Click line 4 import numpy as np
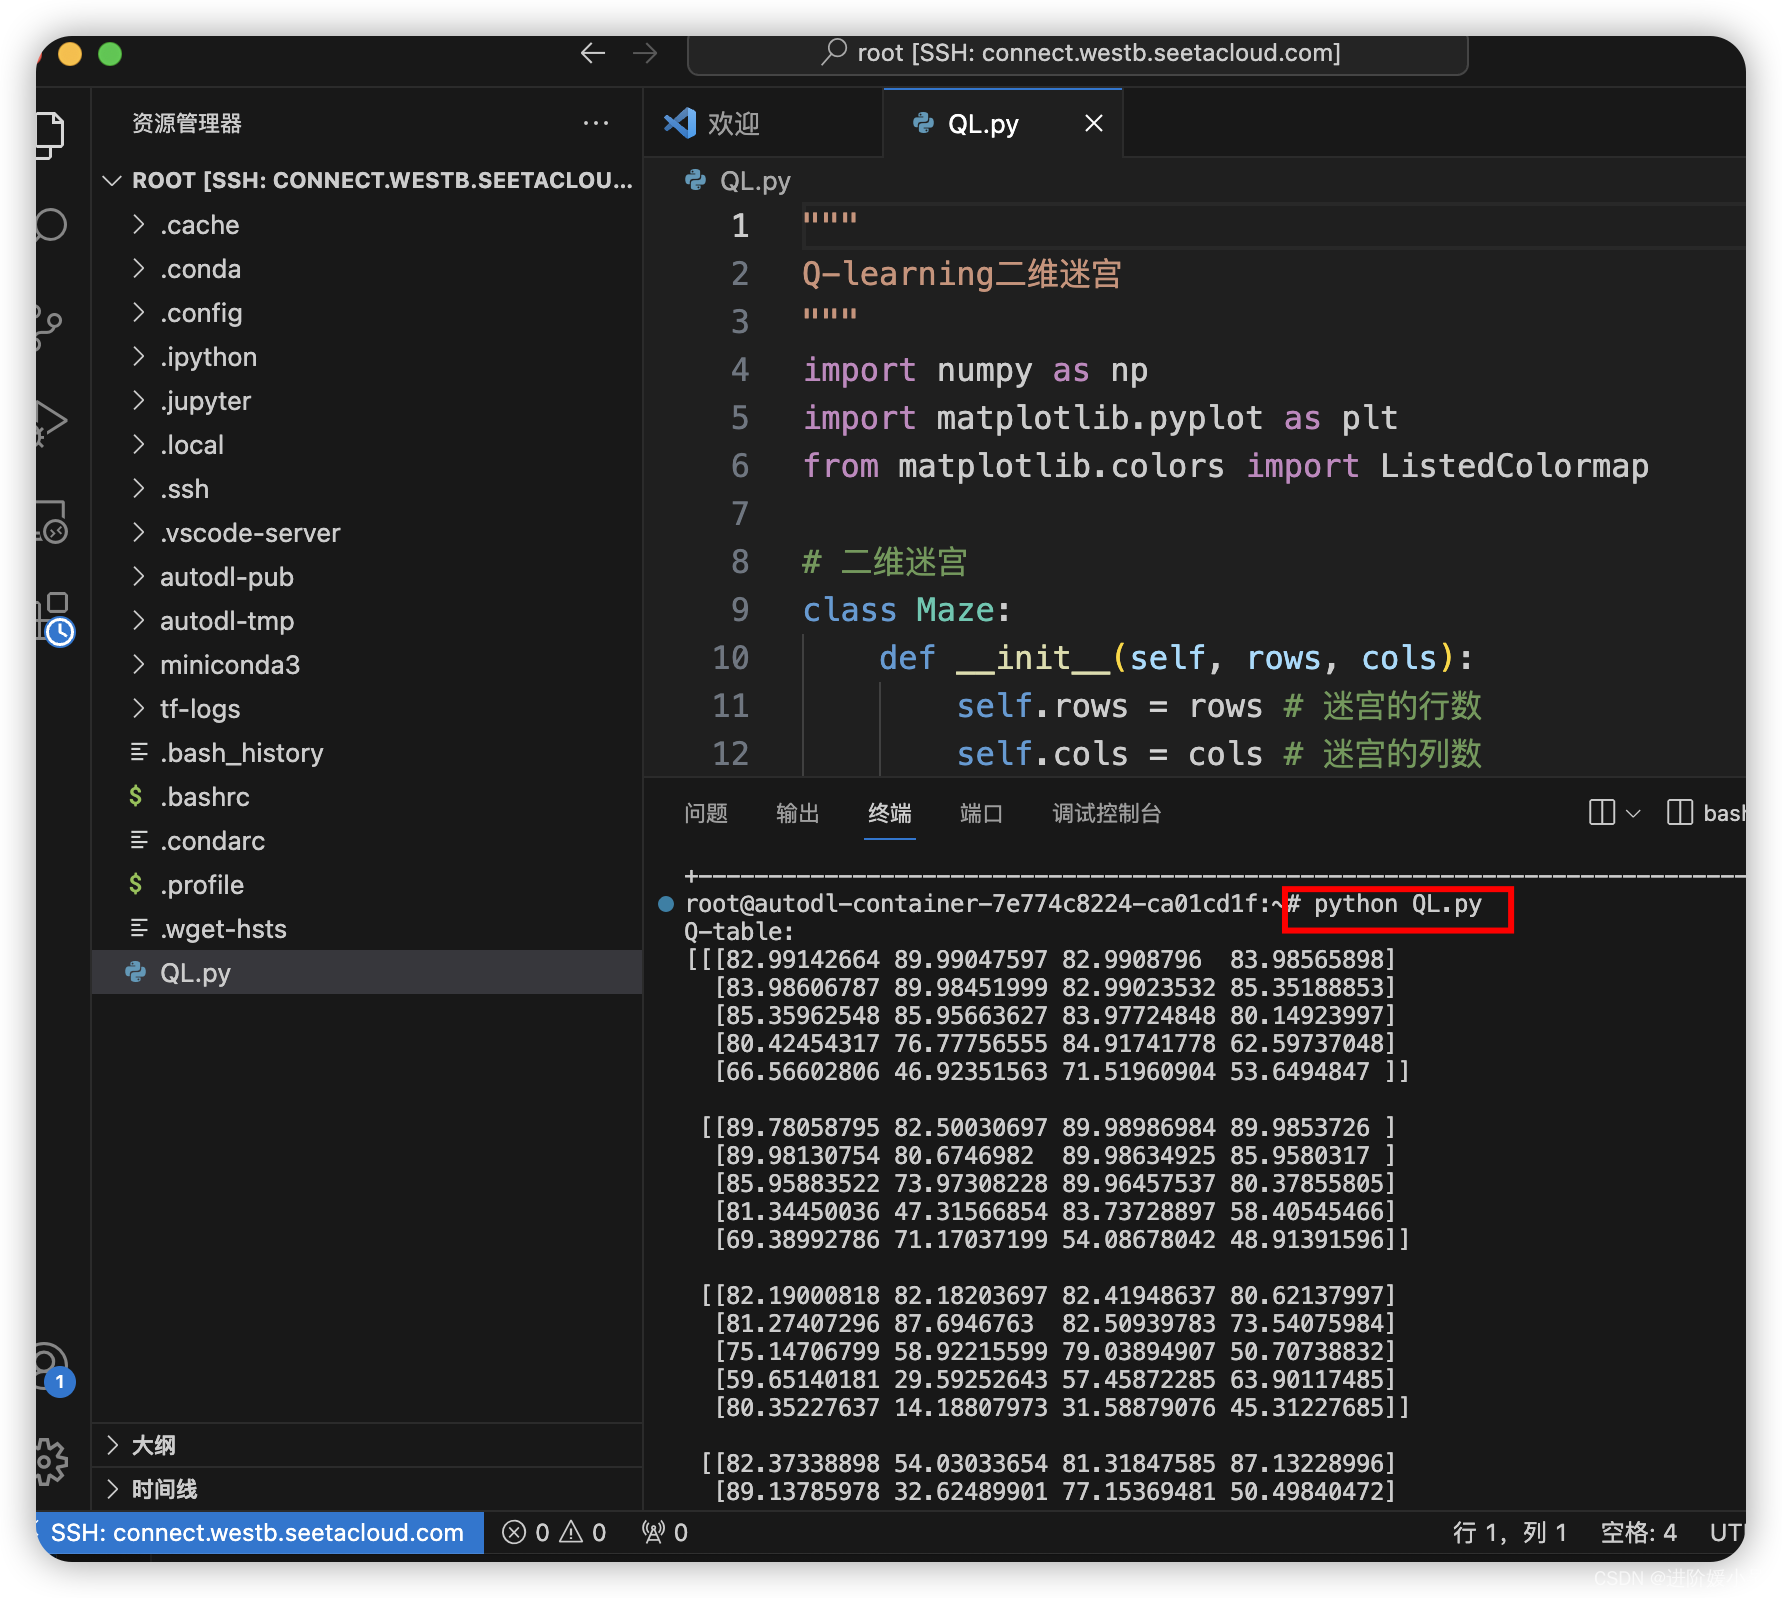Screen dimensions: 1782x1598 pos(975,370)
